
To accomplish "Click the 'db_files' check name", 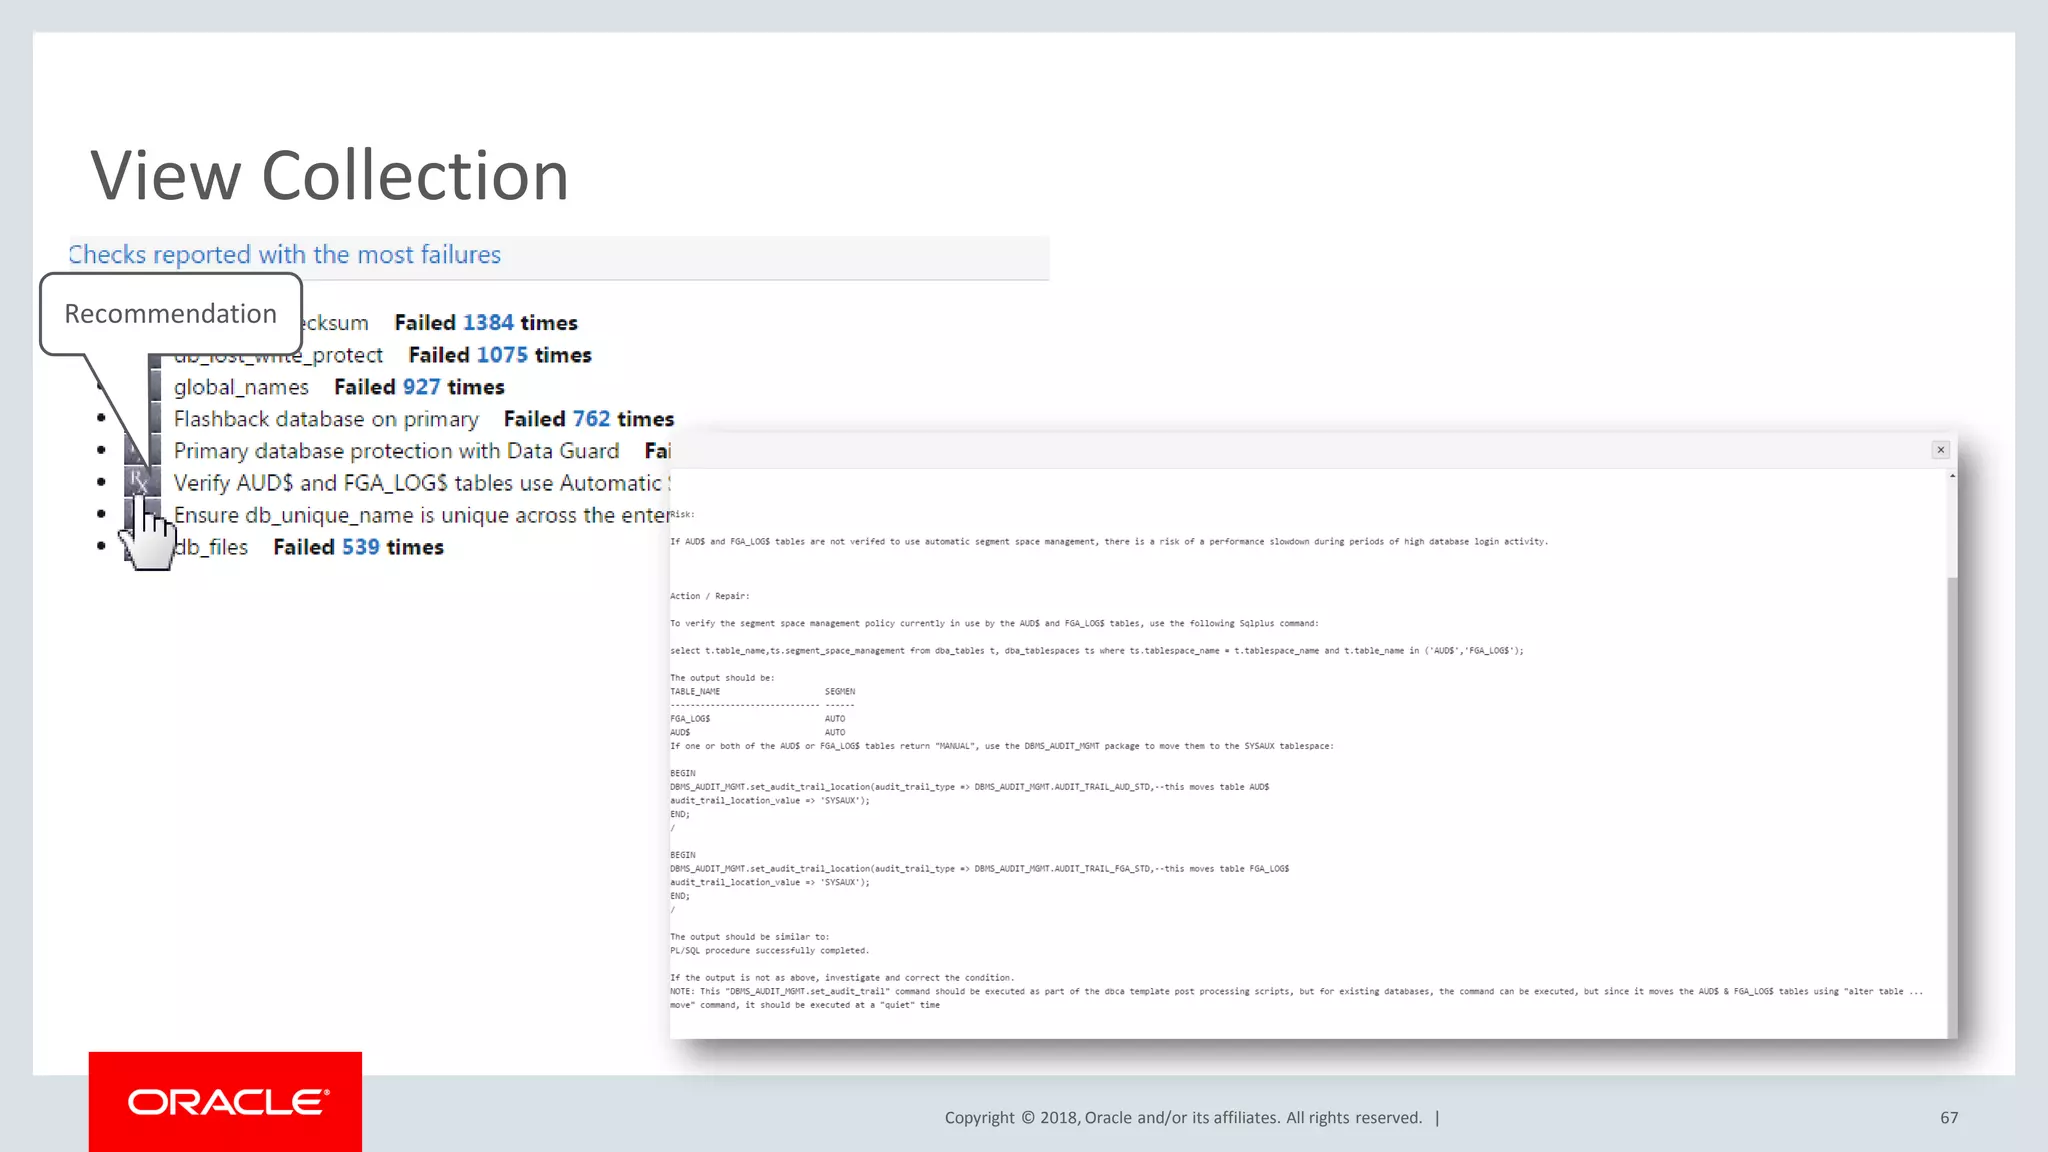I will [211, 547].
